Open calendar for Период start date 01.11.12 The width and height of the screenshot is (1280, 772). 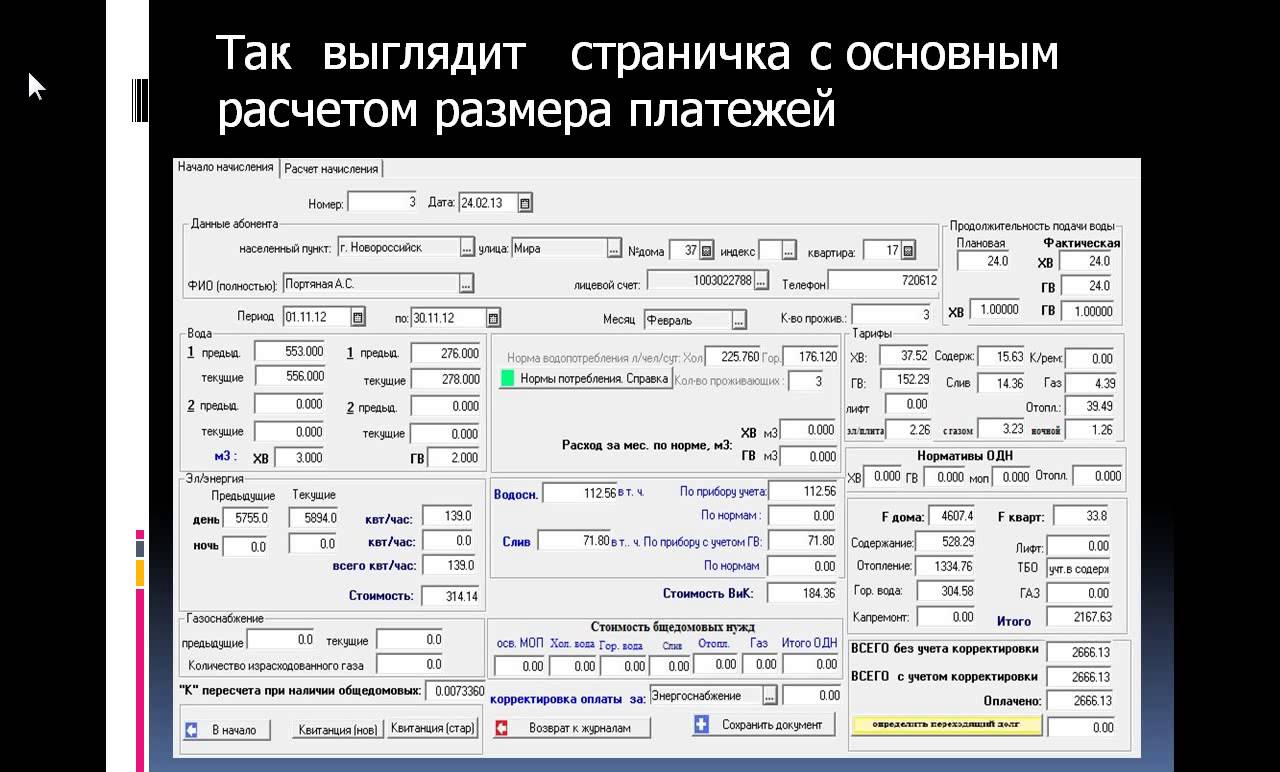point(358,318)
